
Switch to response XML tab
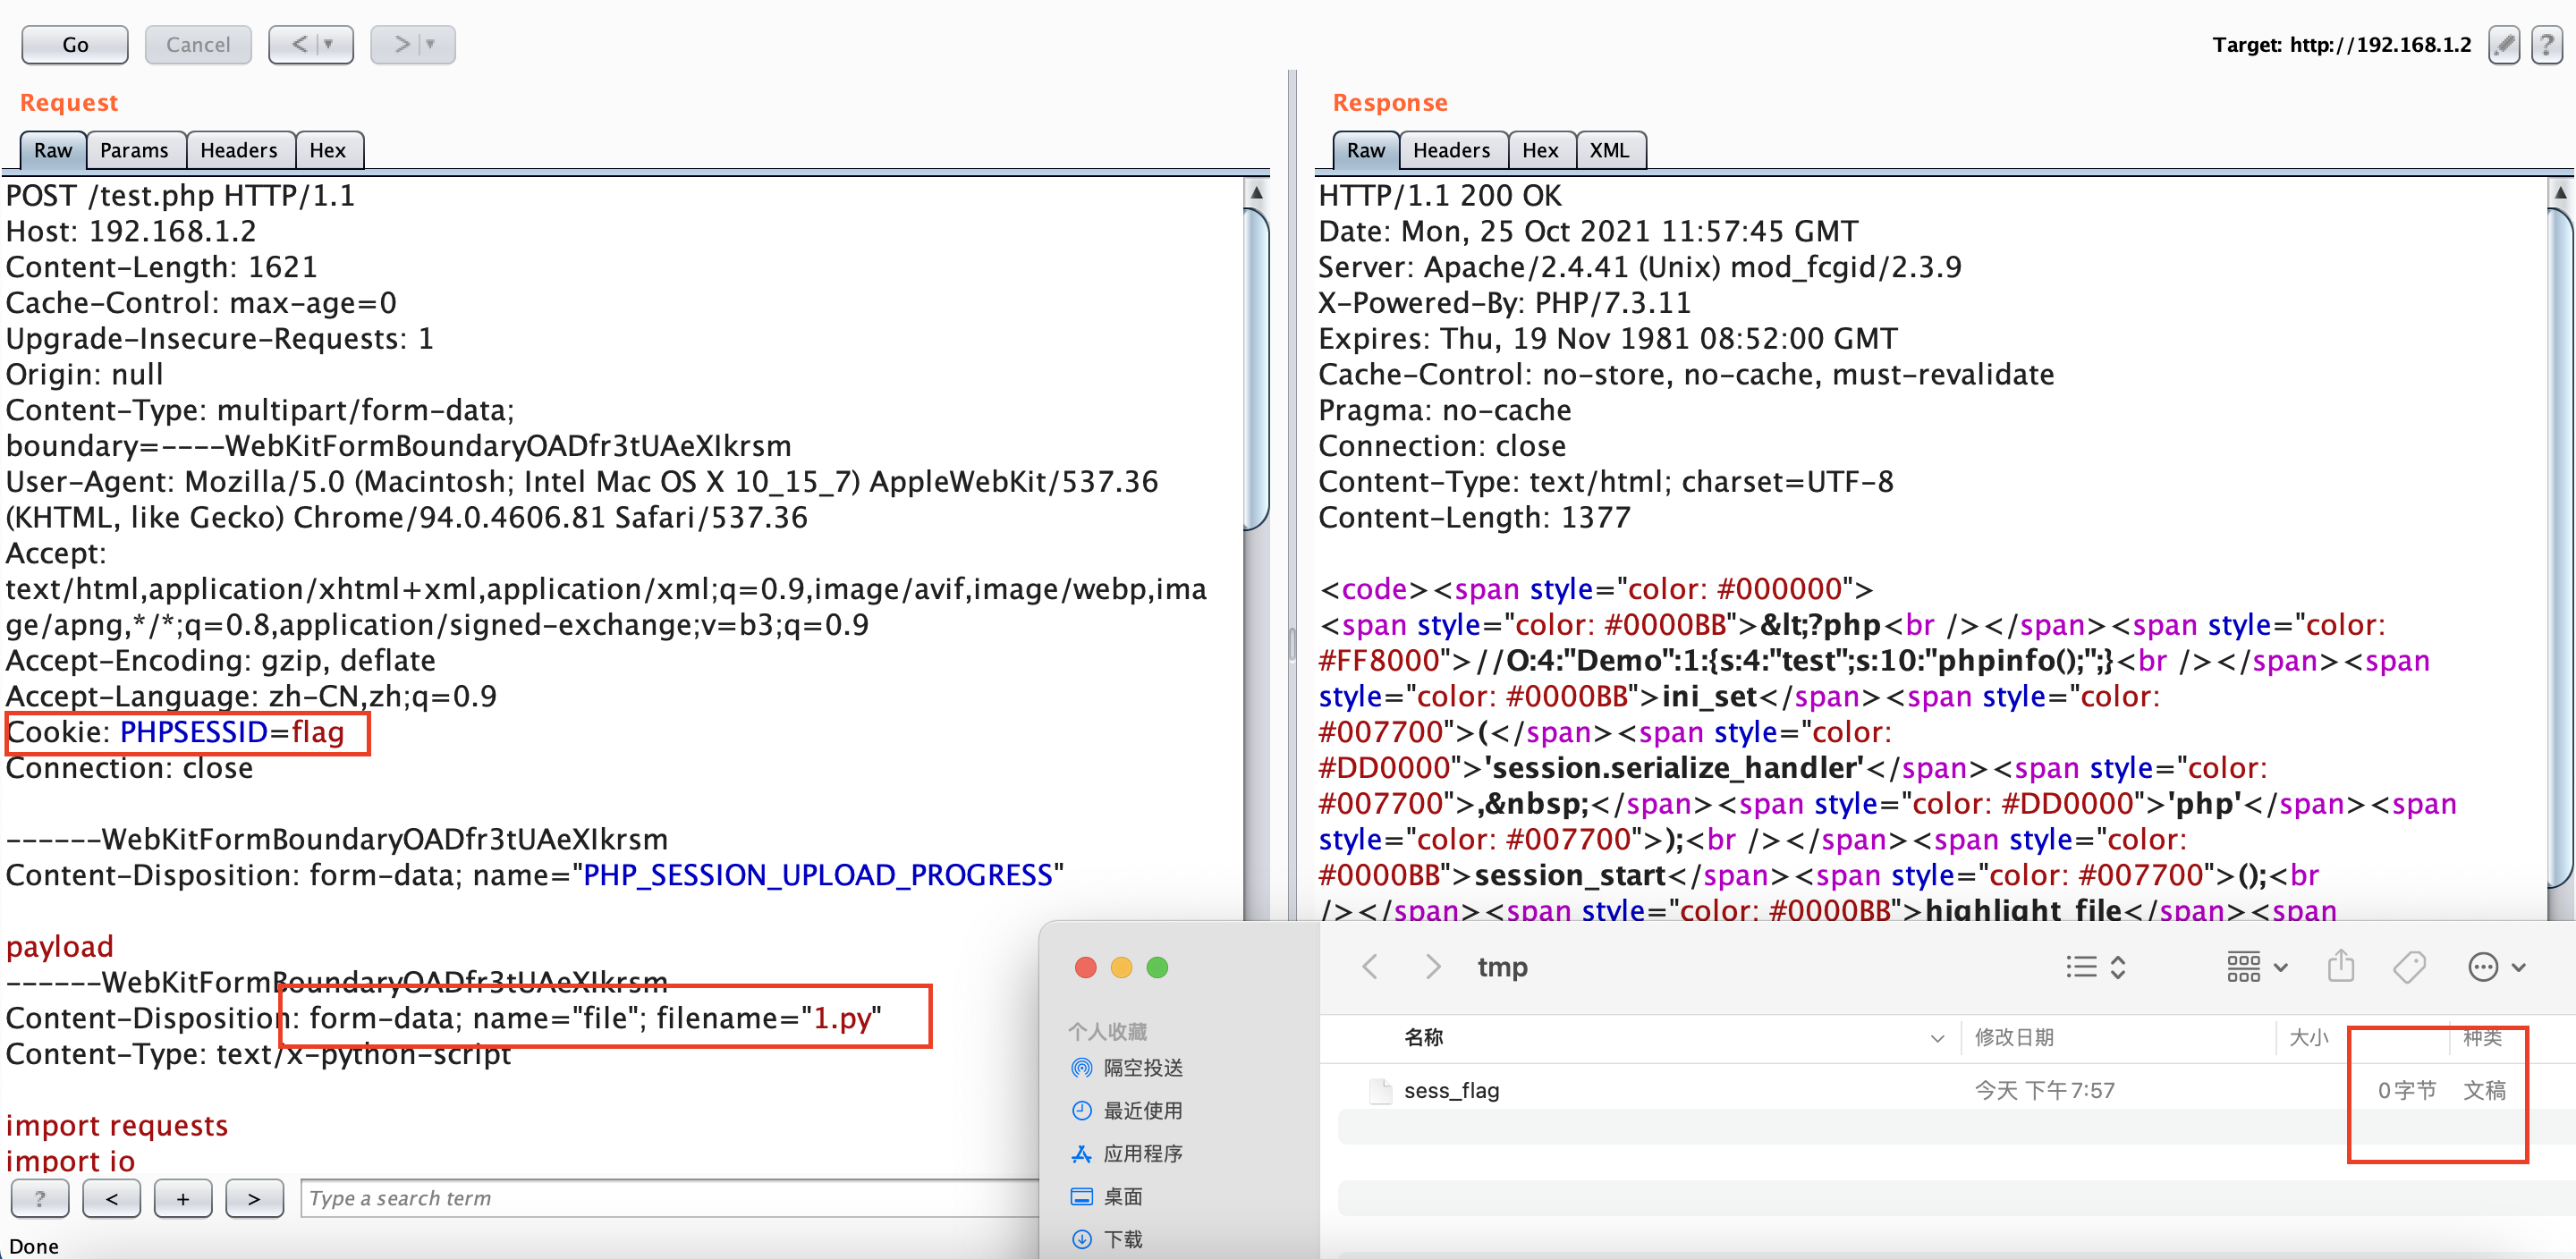pyautogui.click(x=1608, y=150)
